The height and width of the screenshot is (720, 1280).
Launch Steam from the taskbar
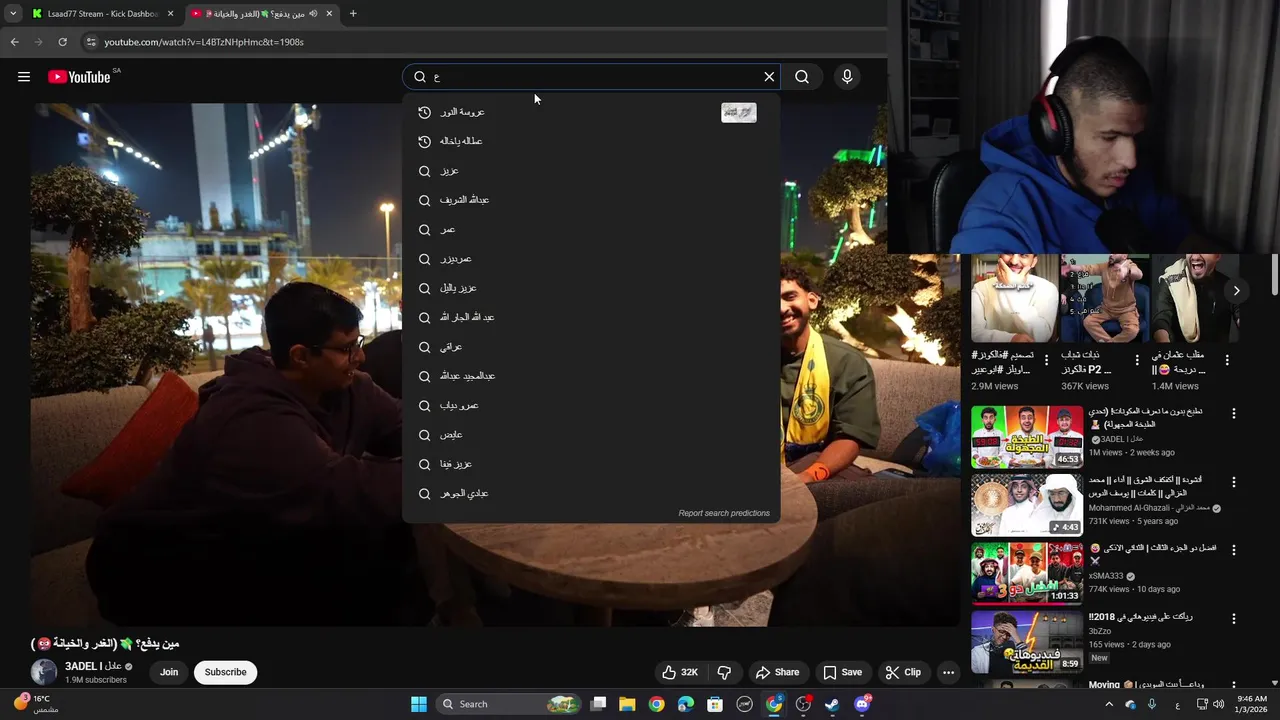pos(832,704)
